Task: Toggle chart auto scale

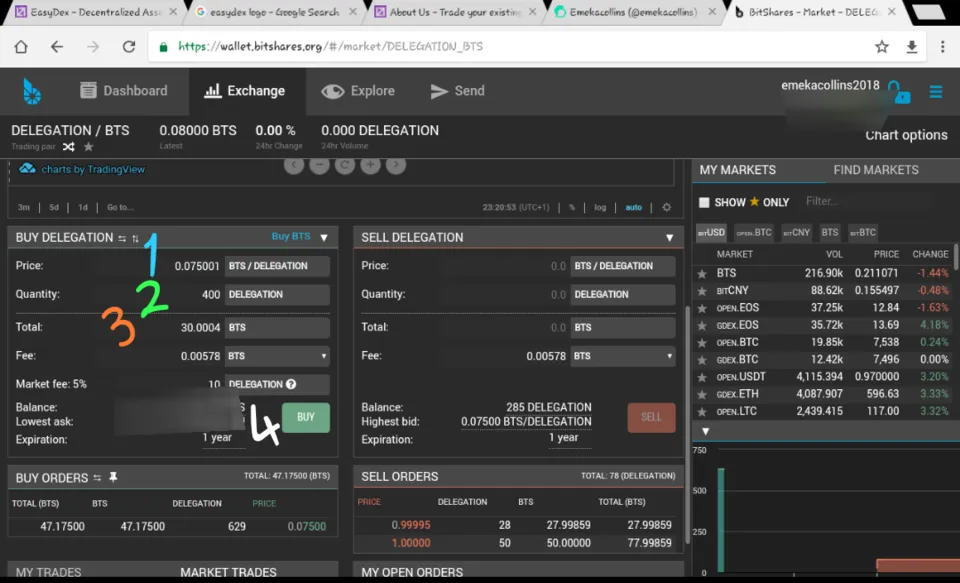Action: coord(634,207)
